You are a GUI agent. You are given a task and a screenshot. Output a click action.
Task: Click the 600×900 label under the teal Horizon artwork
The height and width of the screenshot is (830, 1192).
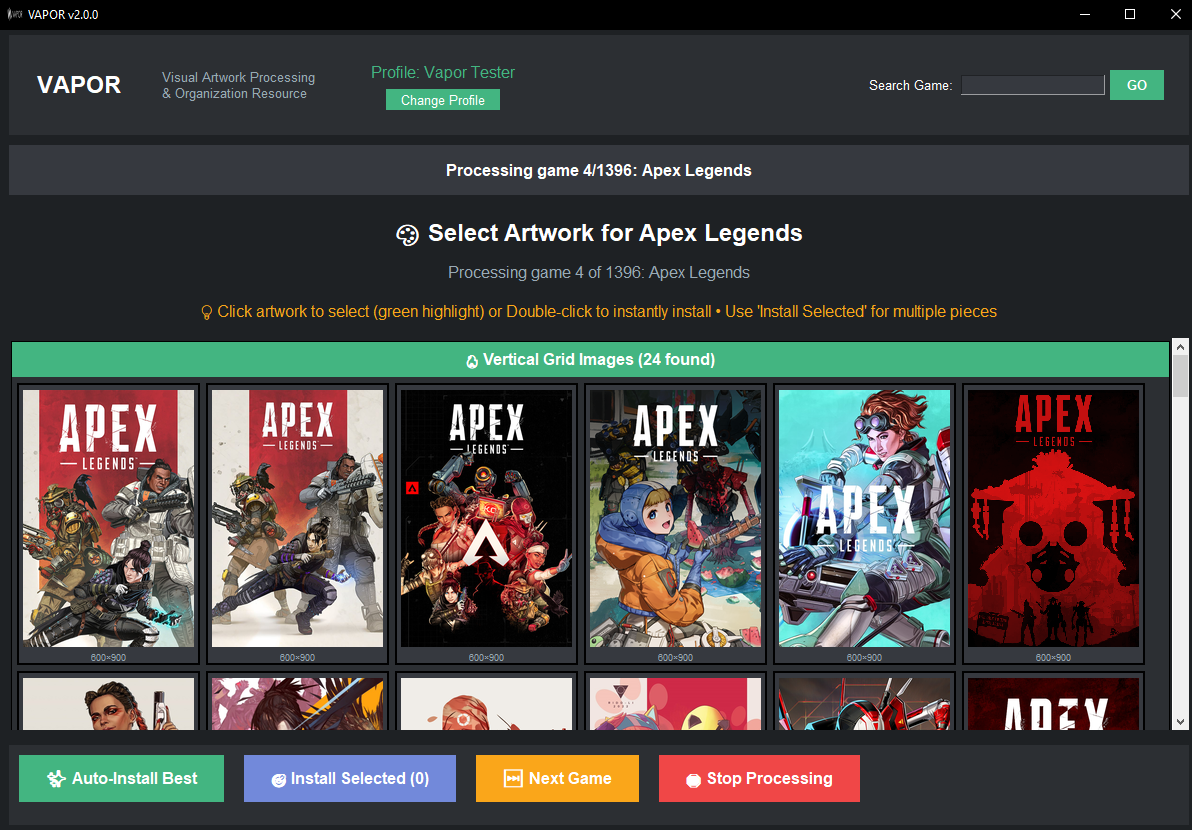pos(864,657)
